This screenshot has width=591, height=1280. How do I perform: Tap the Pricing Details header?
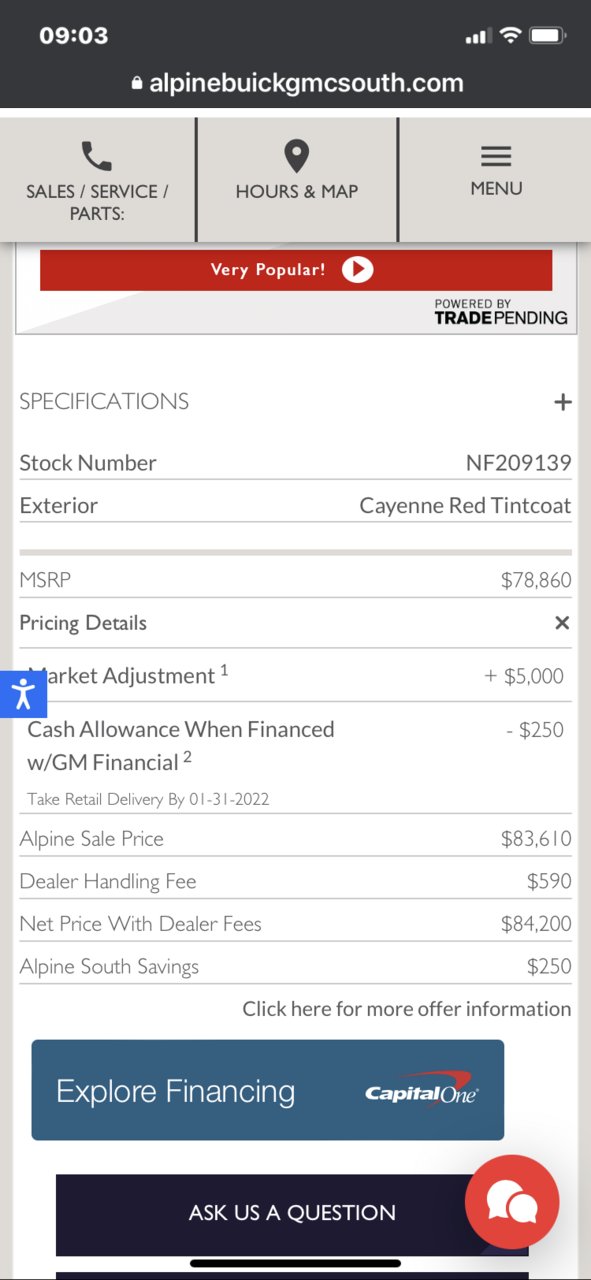(83, 623)
